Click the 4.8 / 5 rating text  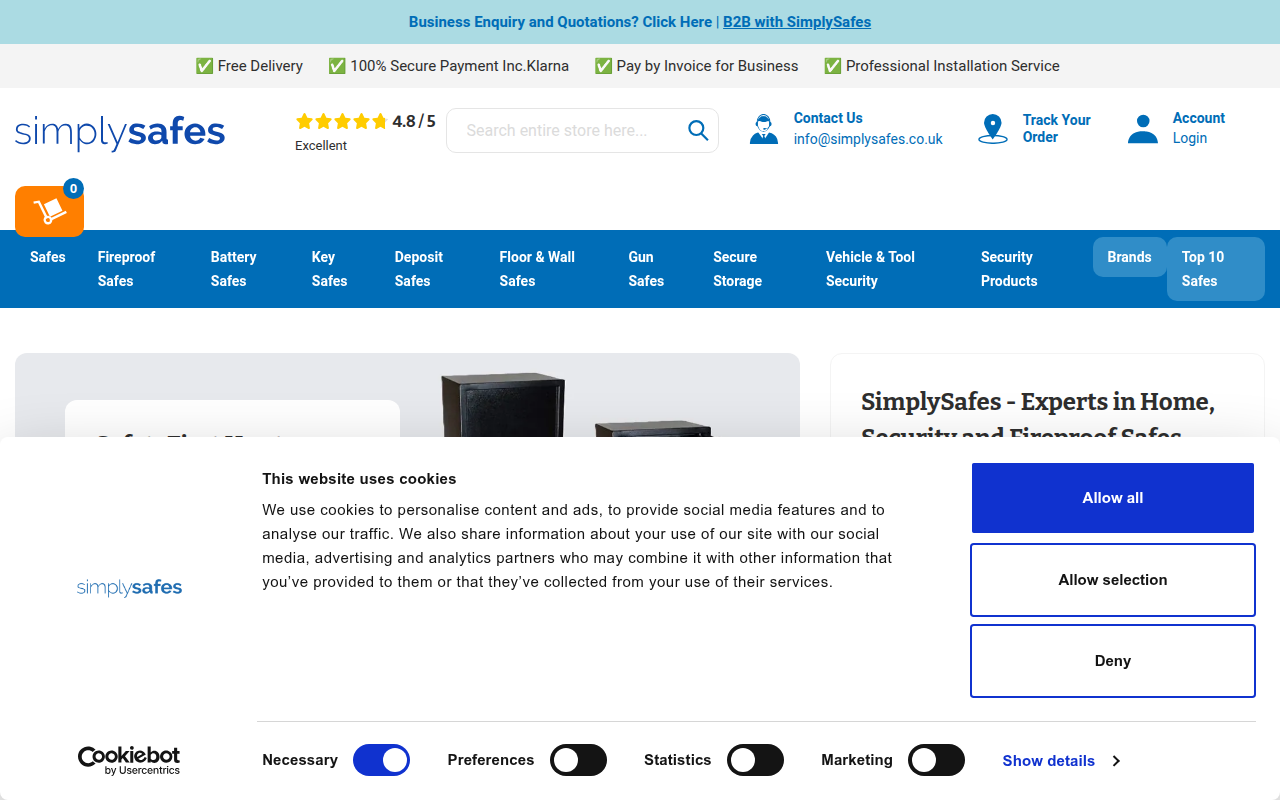[414, 122]
